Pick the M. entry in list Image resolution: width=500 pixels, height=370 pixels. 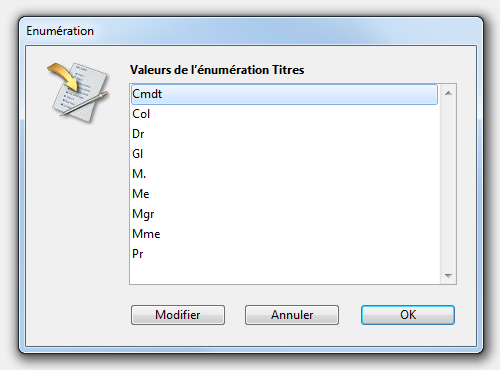[284, 174]
